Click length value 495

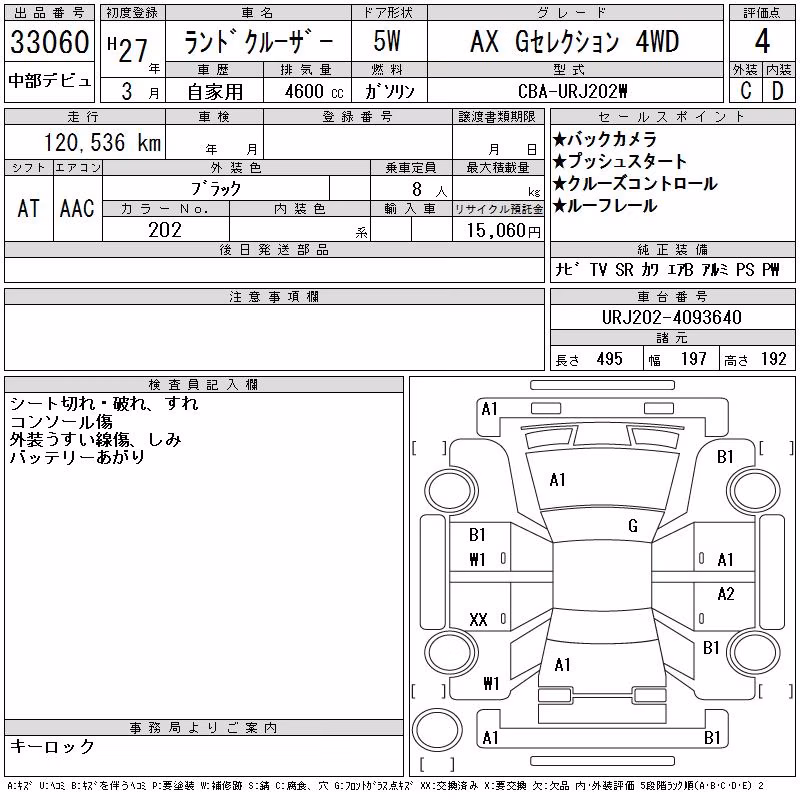click(x=610, y=359)
